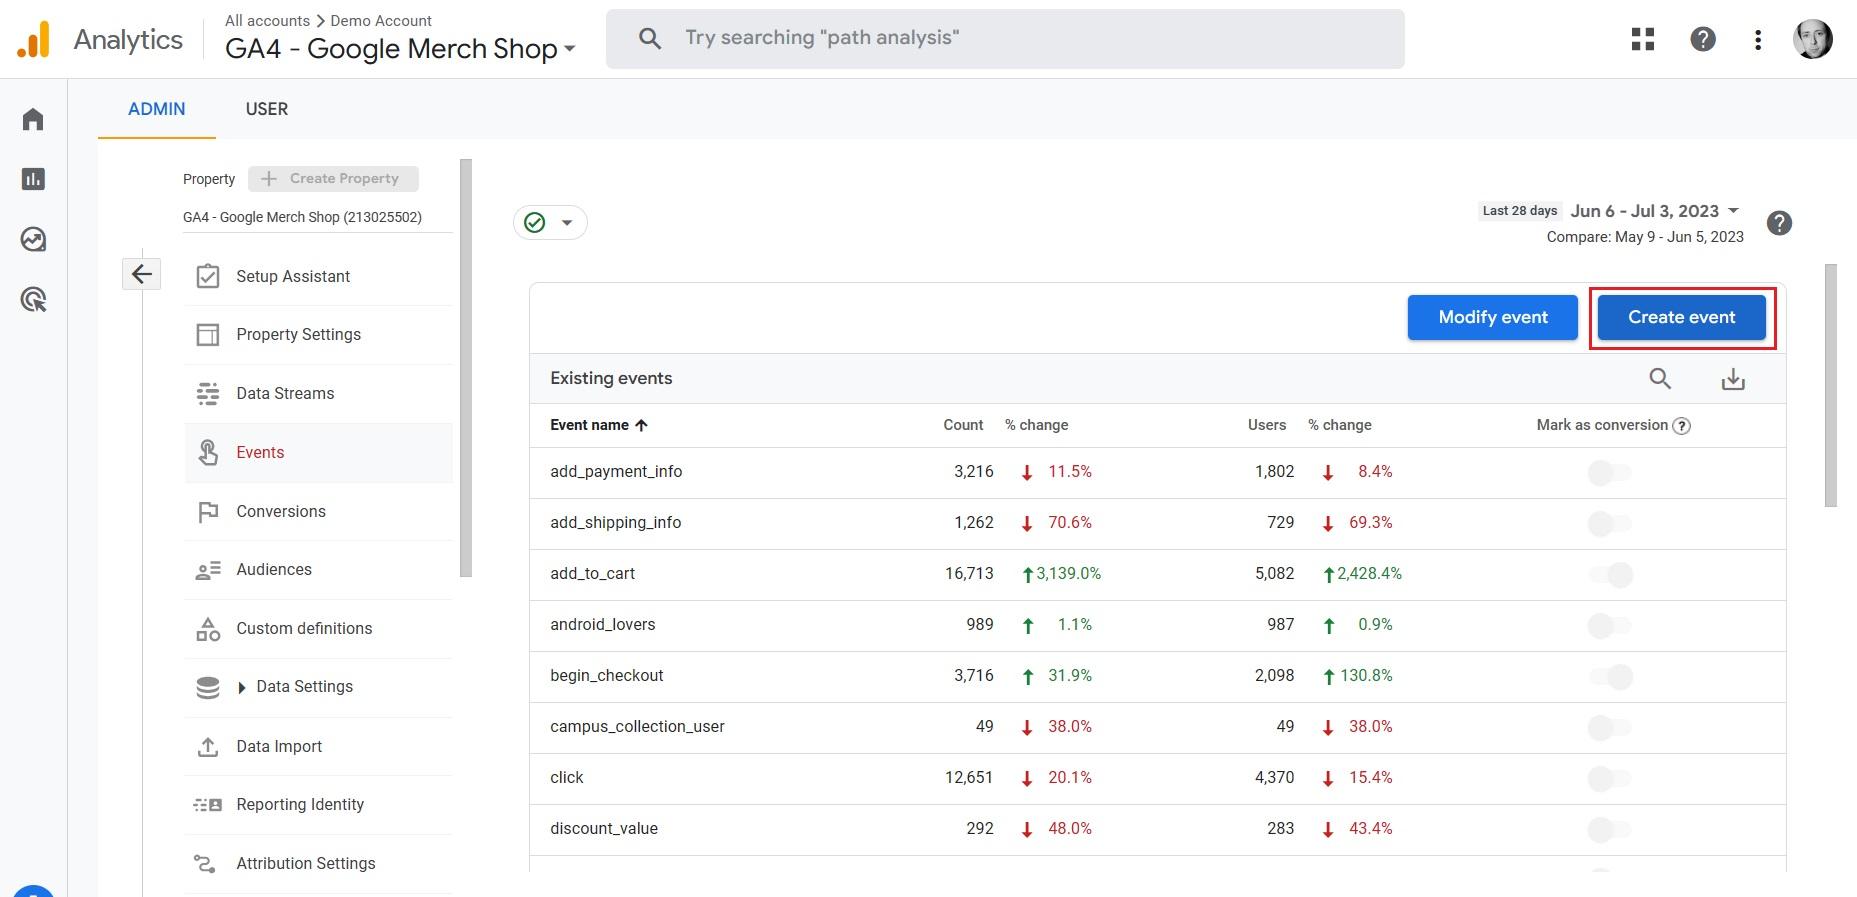
Task: Open the Explore icon in left rail
Action: coord(33,240)
